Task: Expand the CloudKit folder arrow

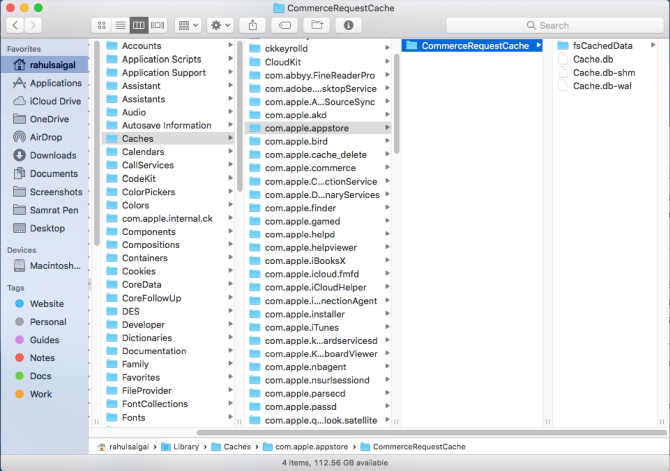Action: pos(387,62)
